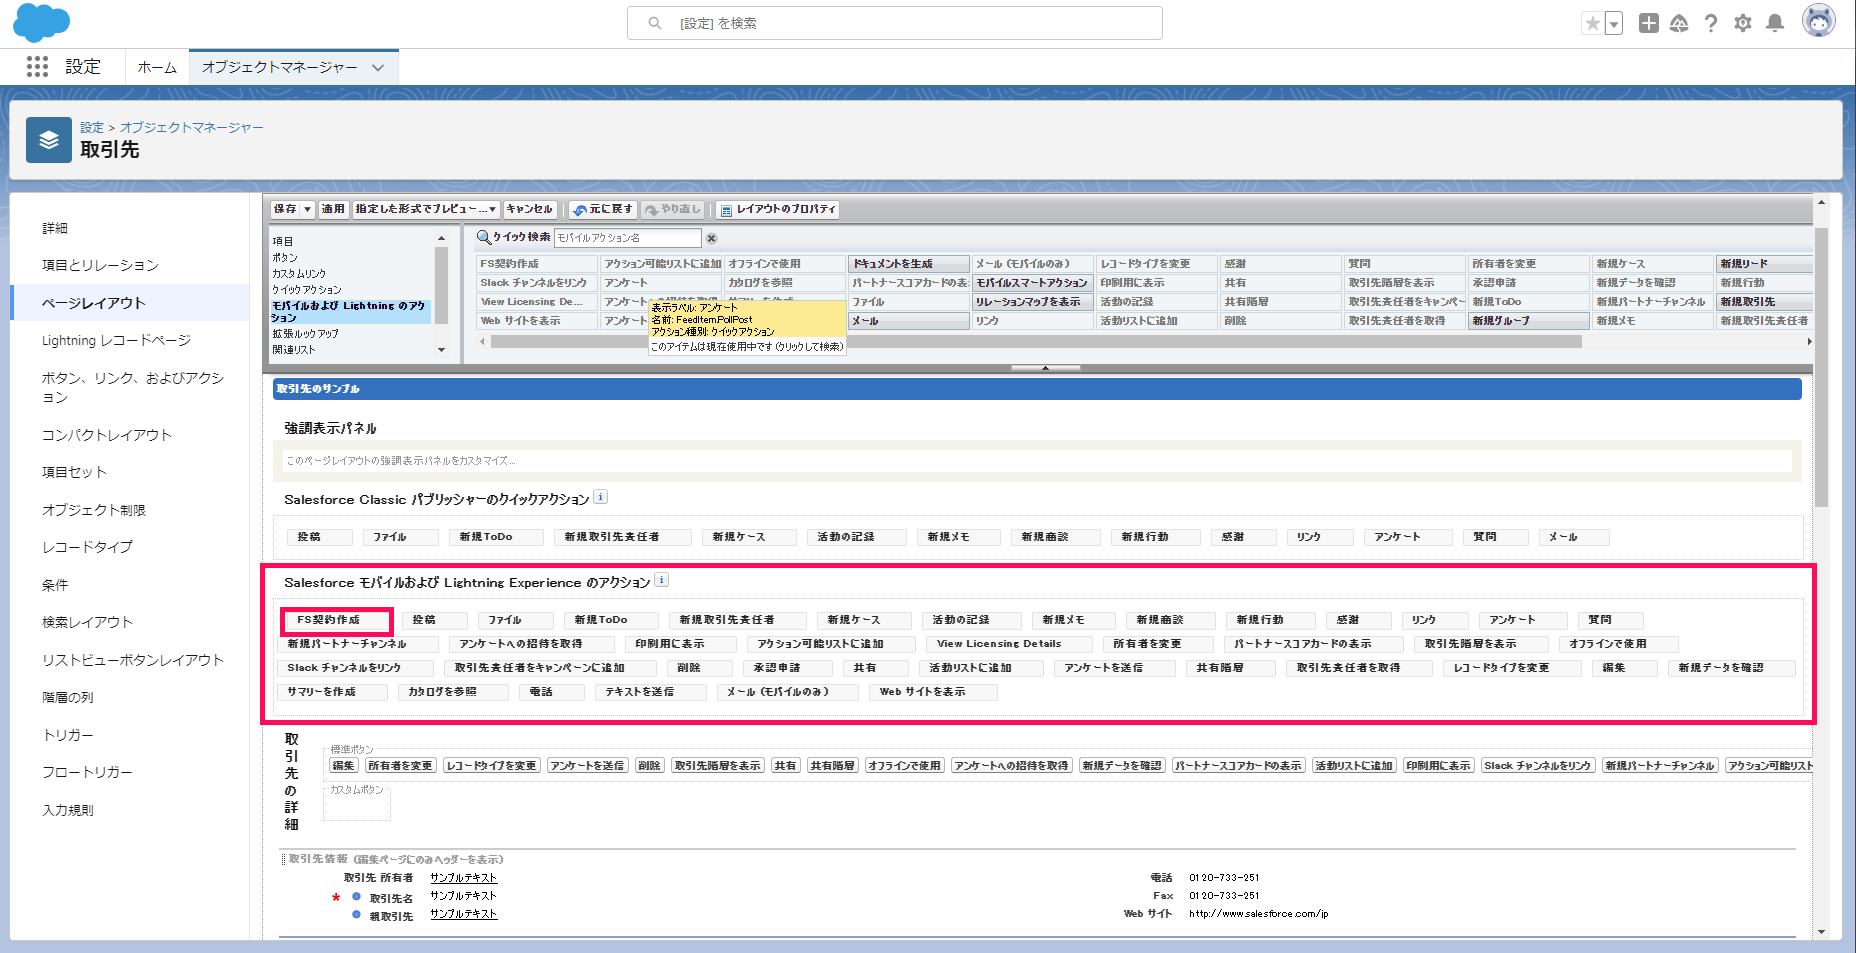Click the info icon beside Classic パブリッシャー heading
The image size is (1856, 953).
(600, 497)
